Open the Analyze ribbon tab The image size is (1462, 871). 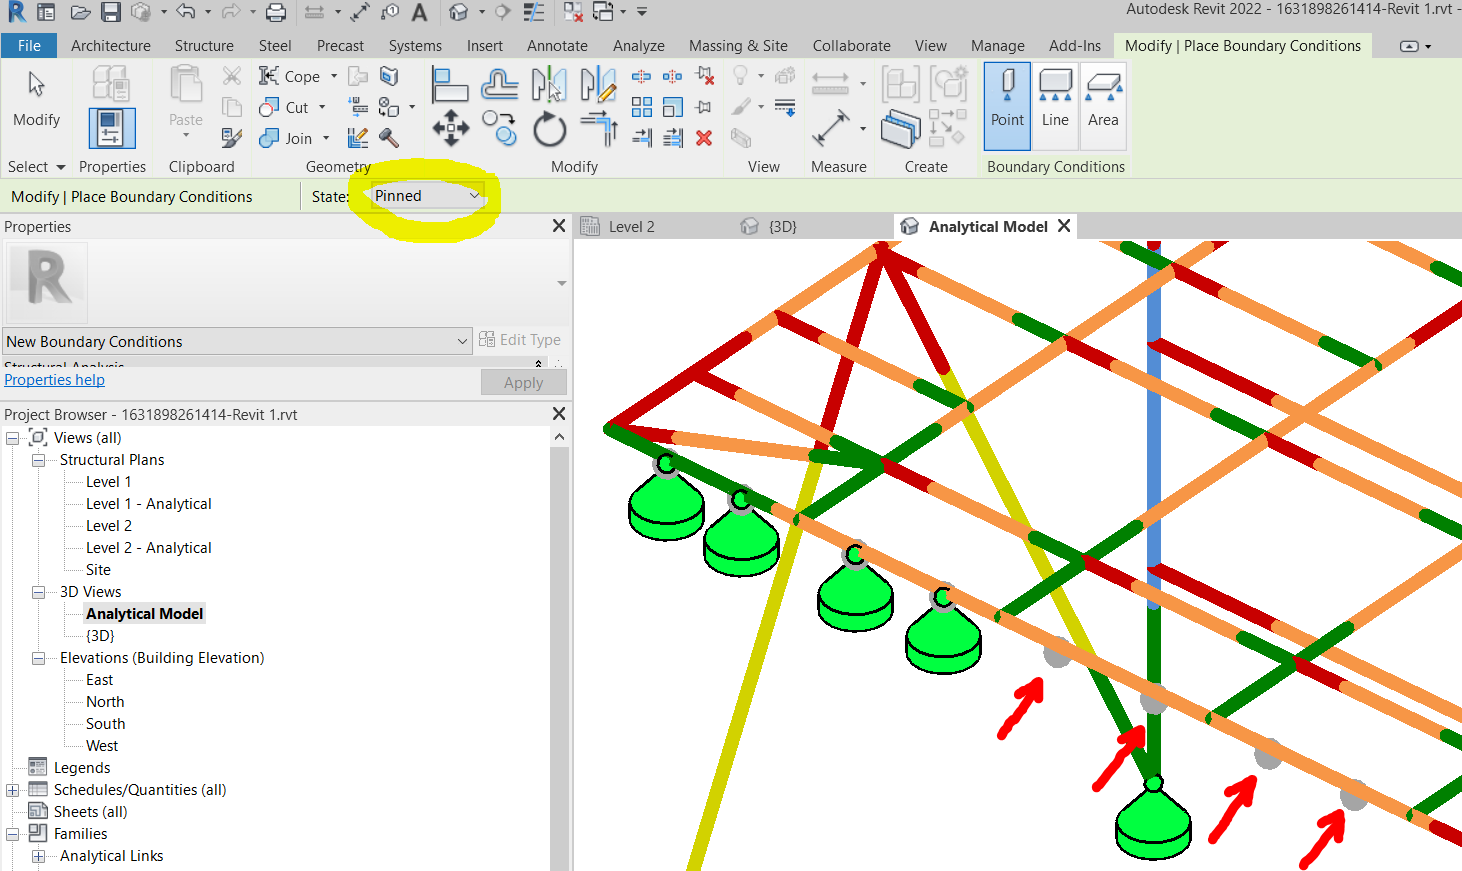638,45
